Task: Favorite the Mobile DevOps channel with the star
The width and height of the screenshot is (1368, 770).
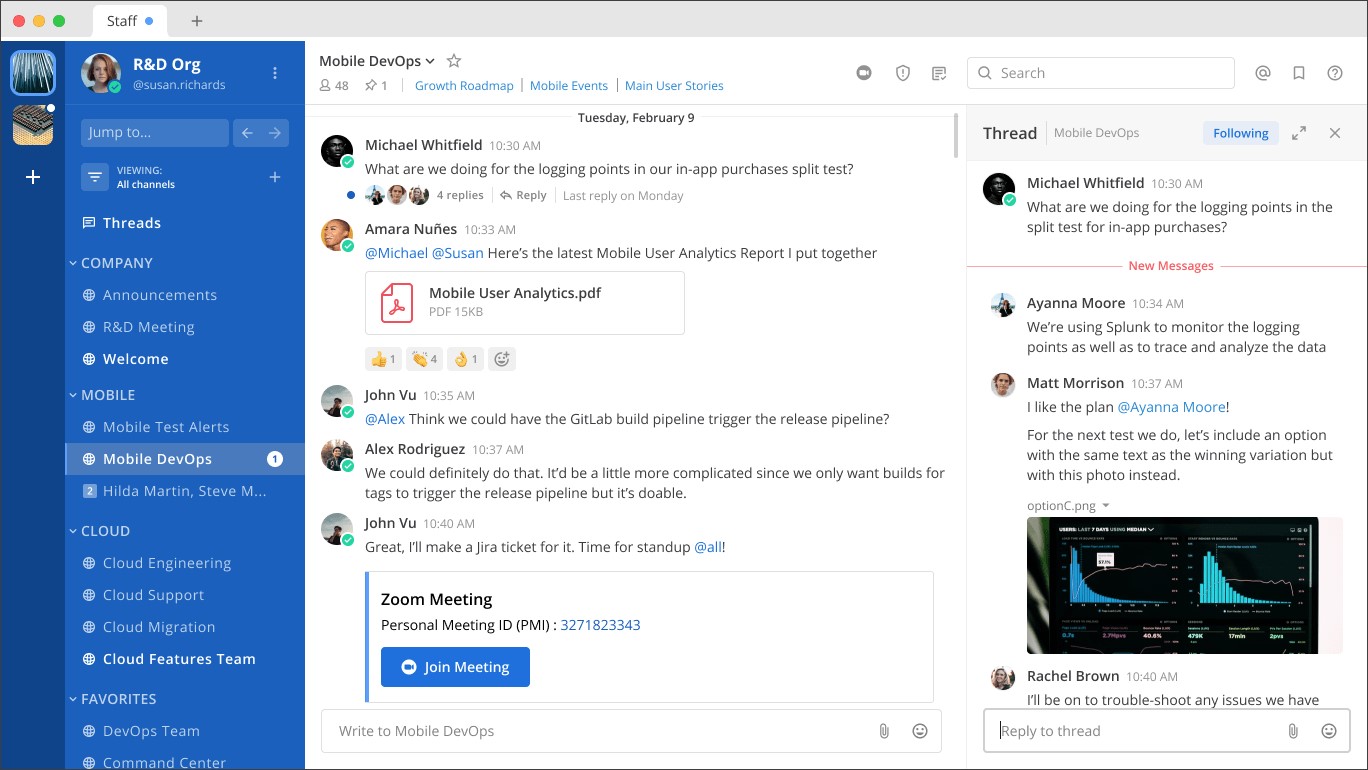Action: [x=453, y=61]
